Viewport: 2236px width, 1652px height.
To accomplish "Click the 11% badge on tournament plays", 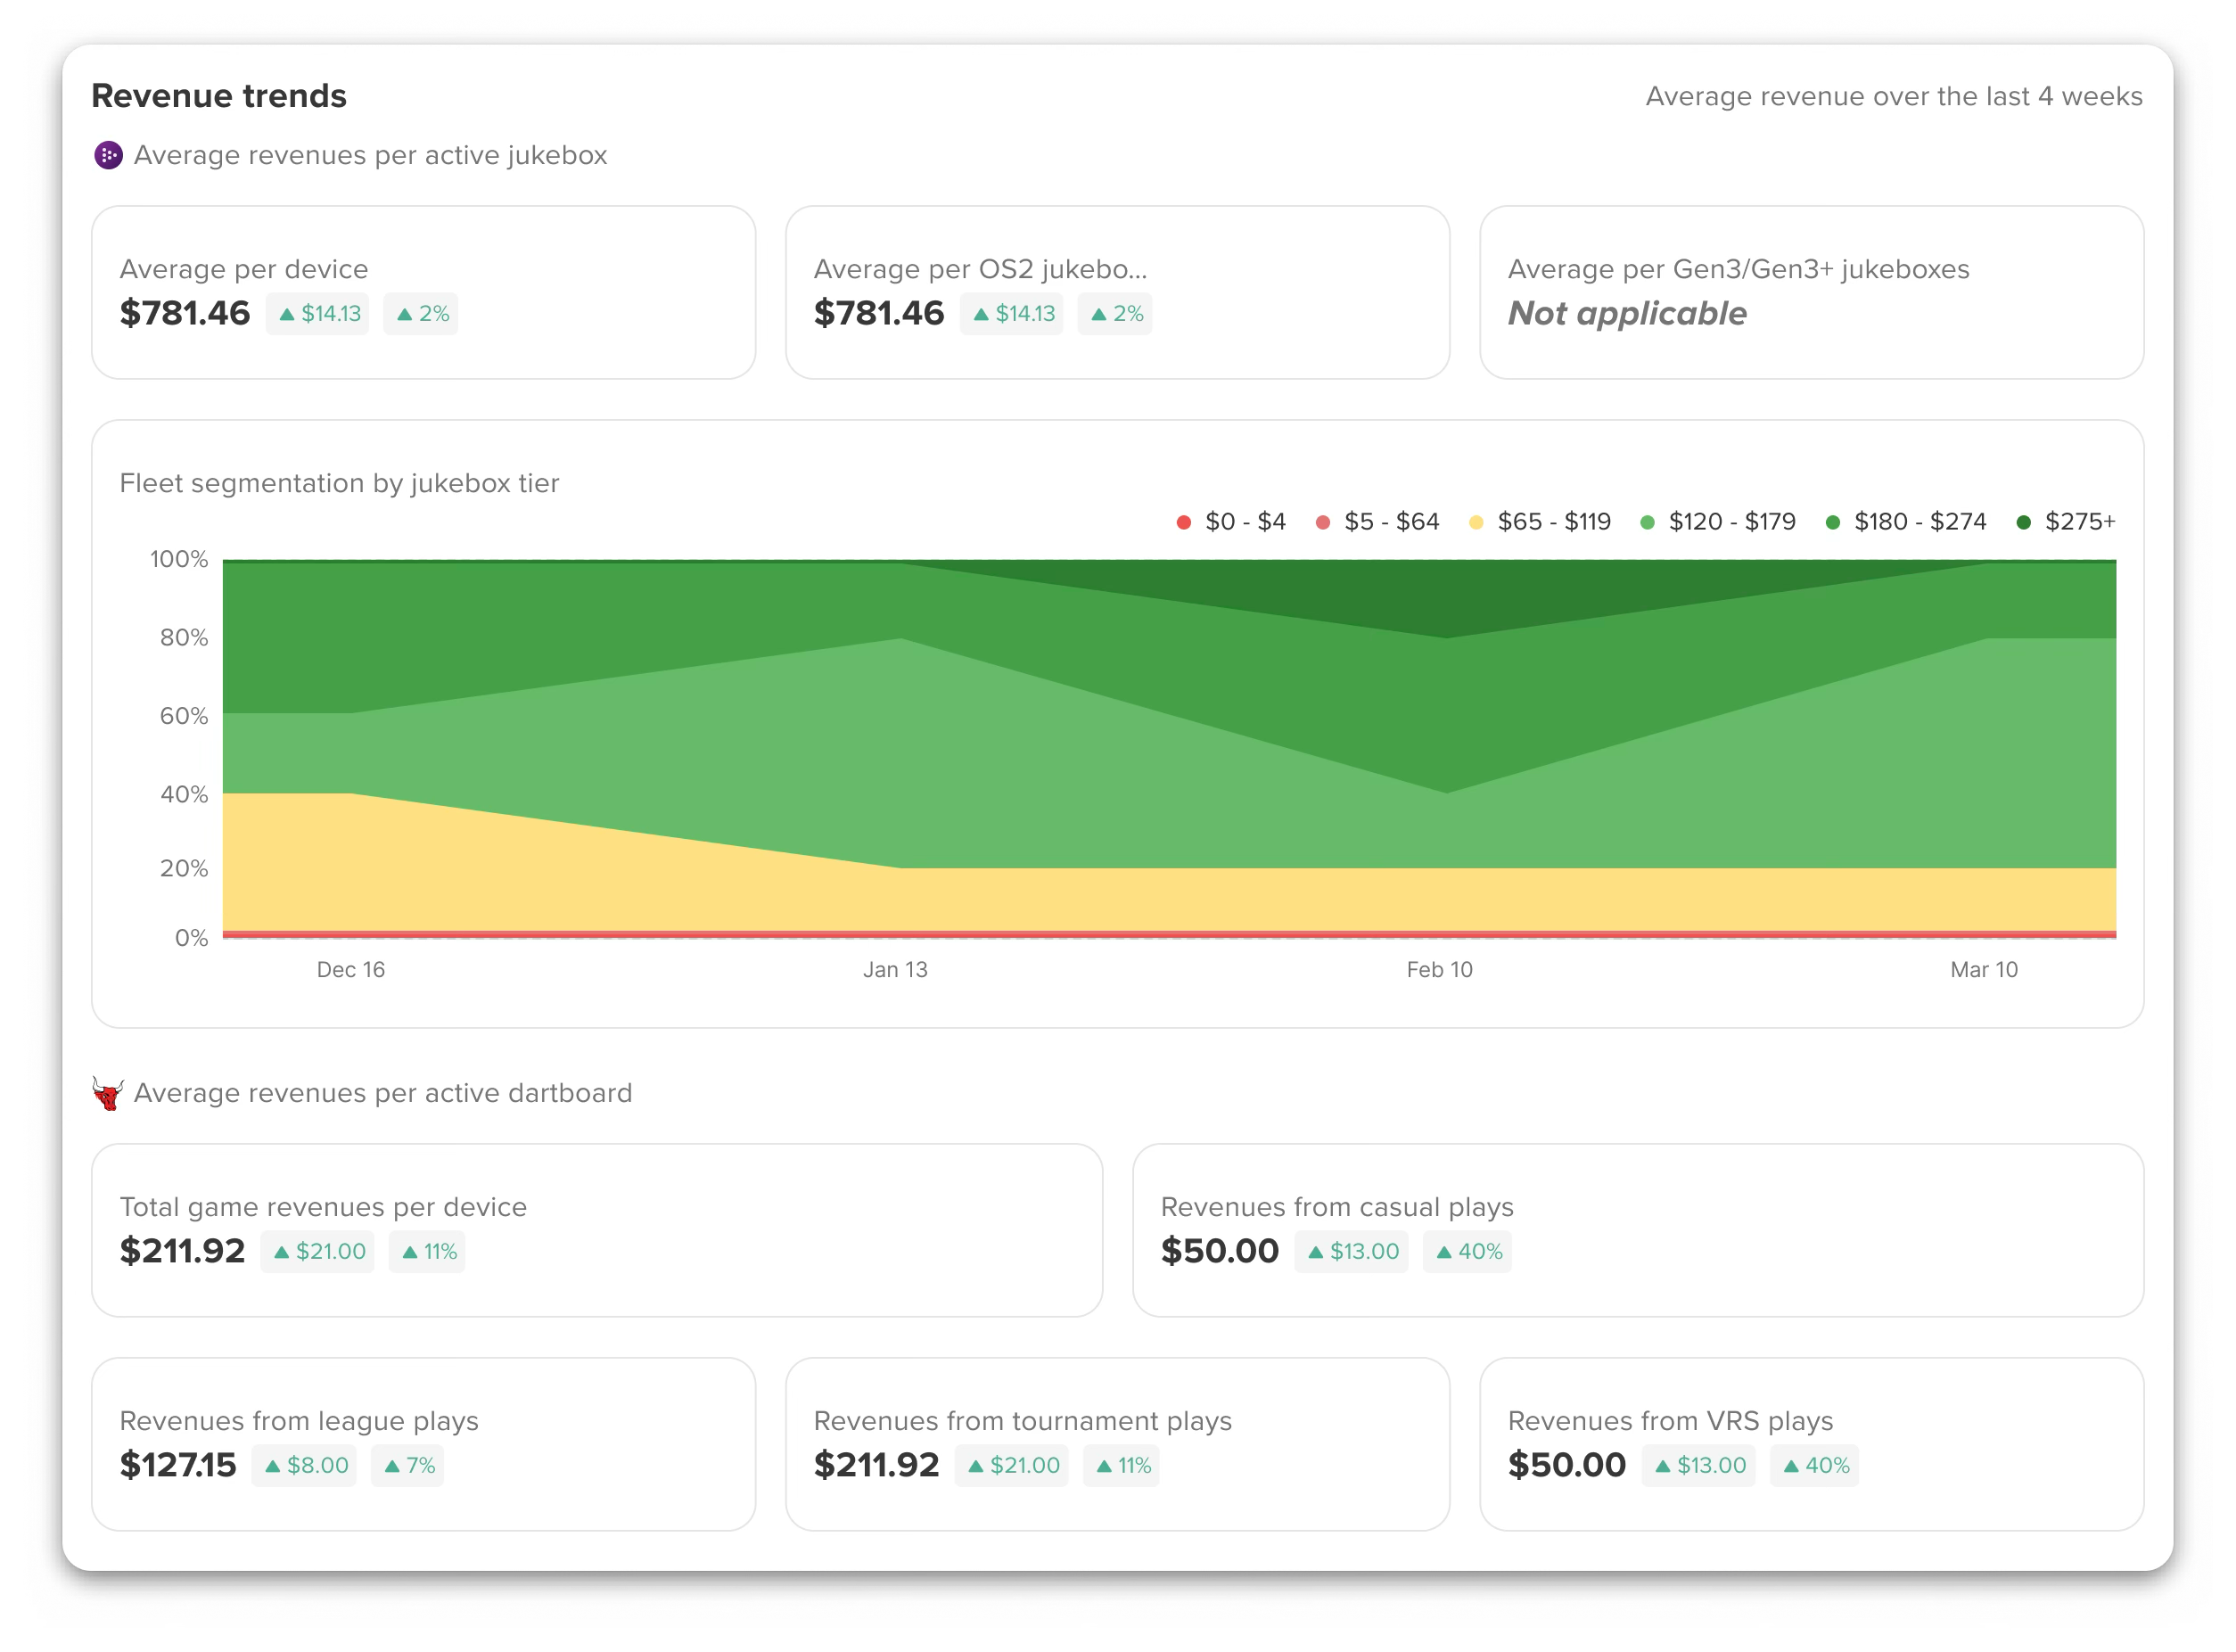I will point(1121,1466).
